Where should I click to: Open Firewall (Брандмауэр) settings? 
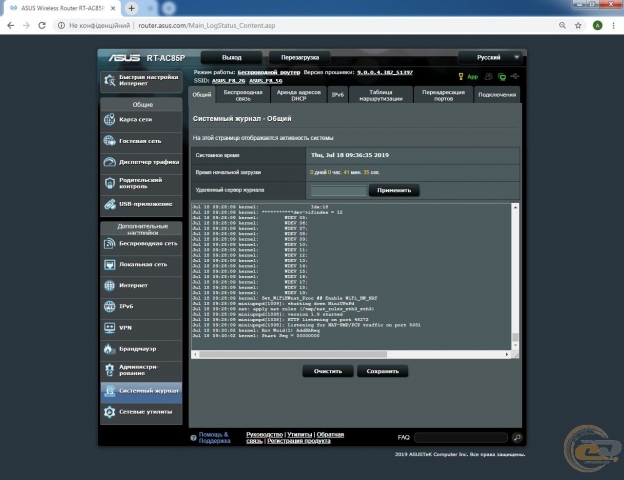coord(140,348)
